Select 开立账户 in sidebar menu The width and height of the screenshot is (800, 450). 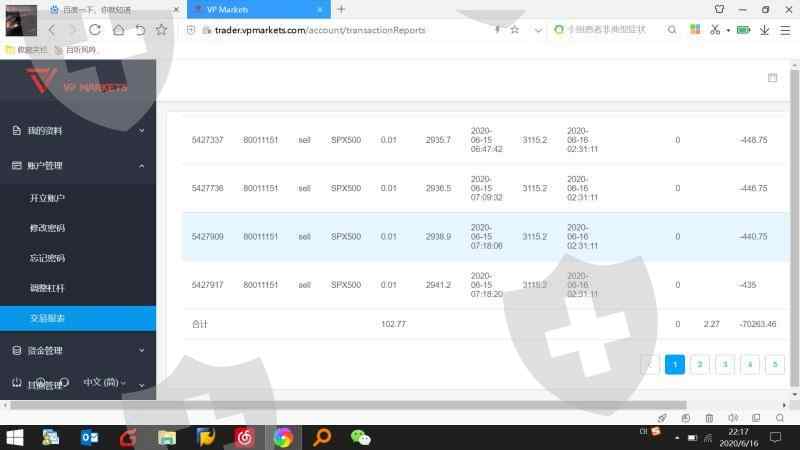tap(48, 198)
